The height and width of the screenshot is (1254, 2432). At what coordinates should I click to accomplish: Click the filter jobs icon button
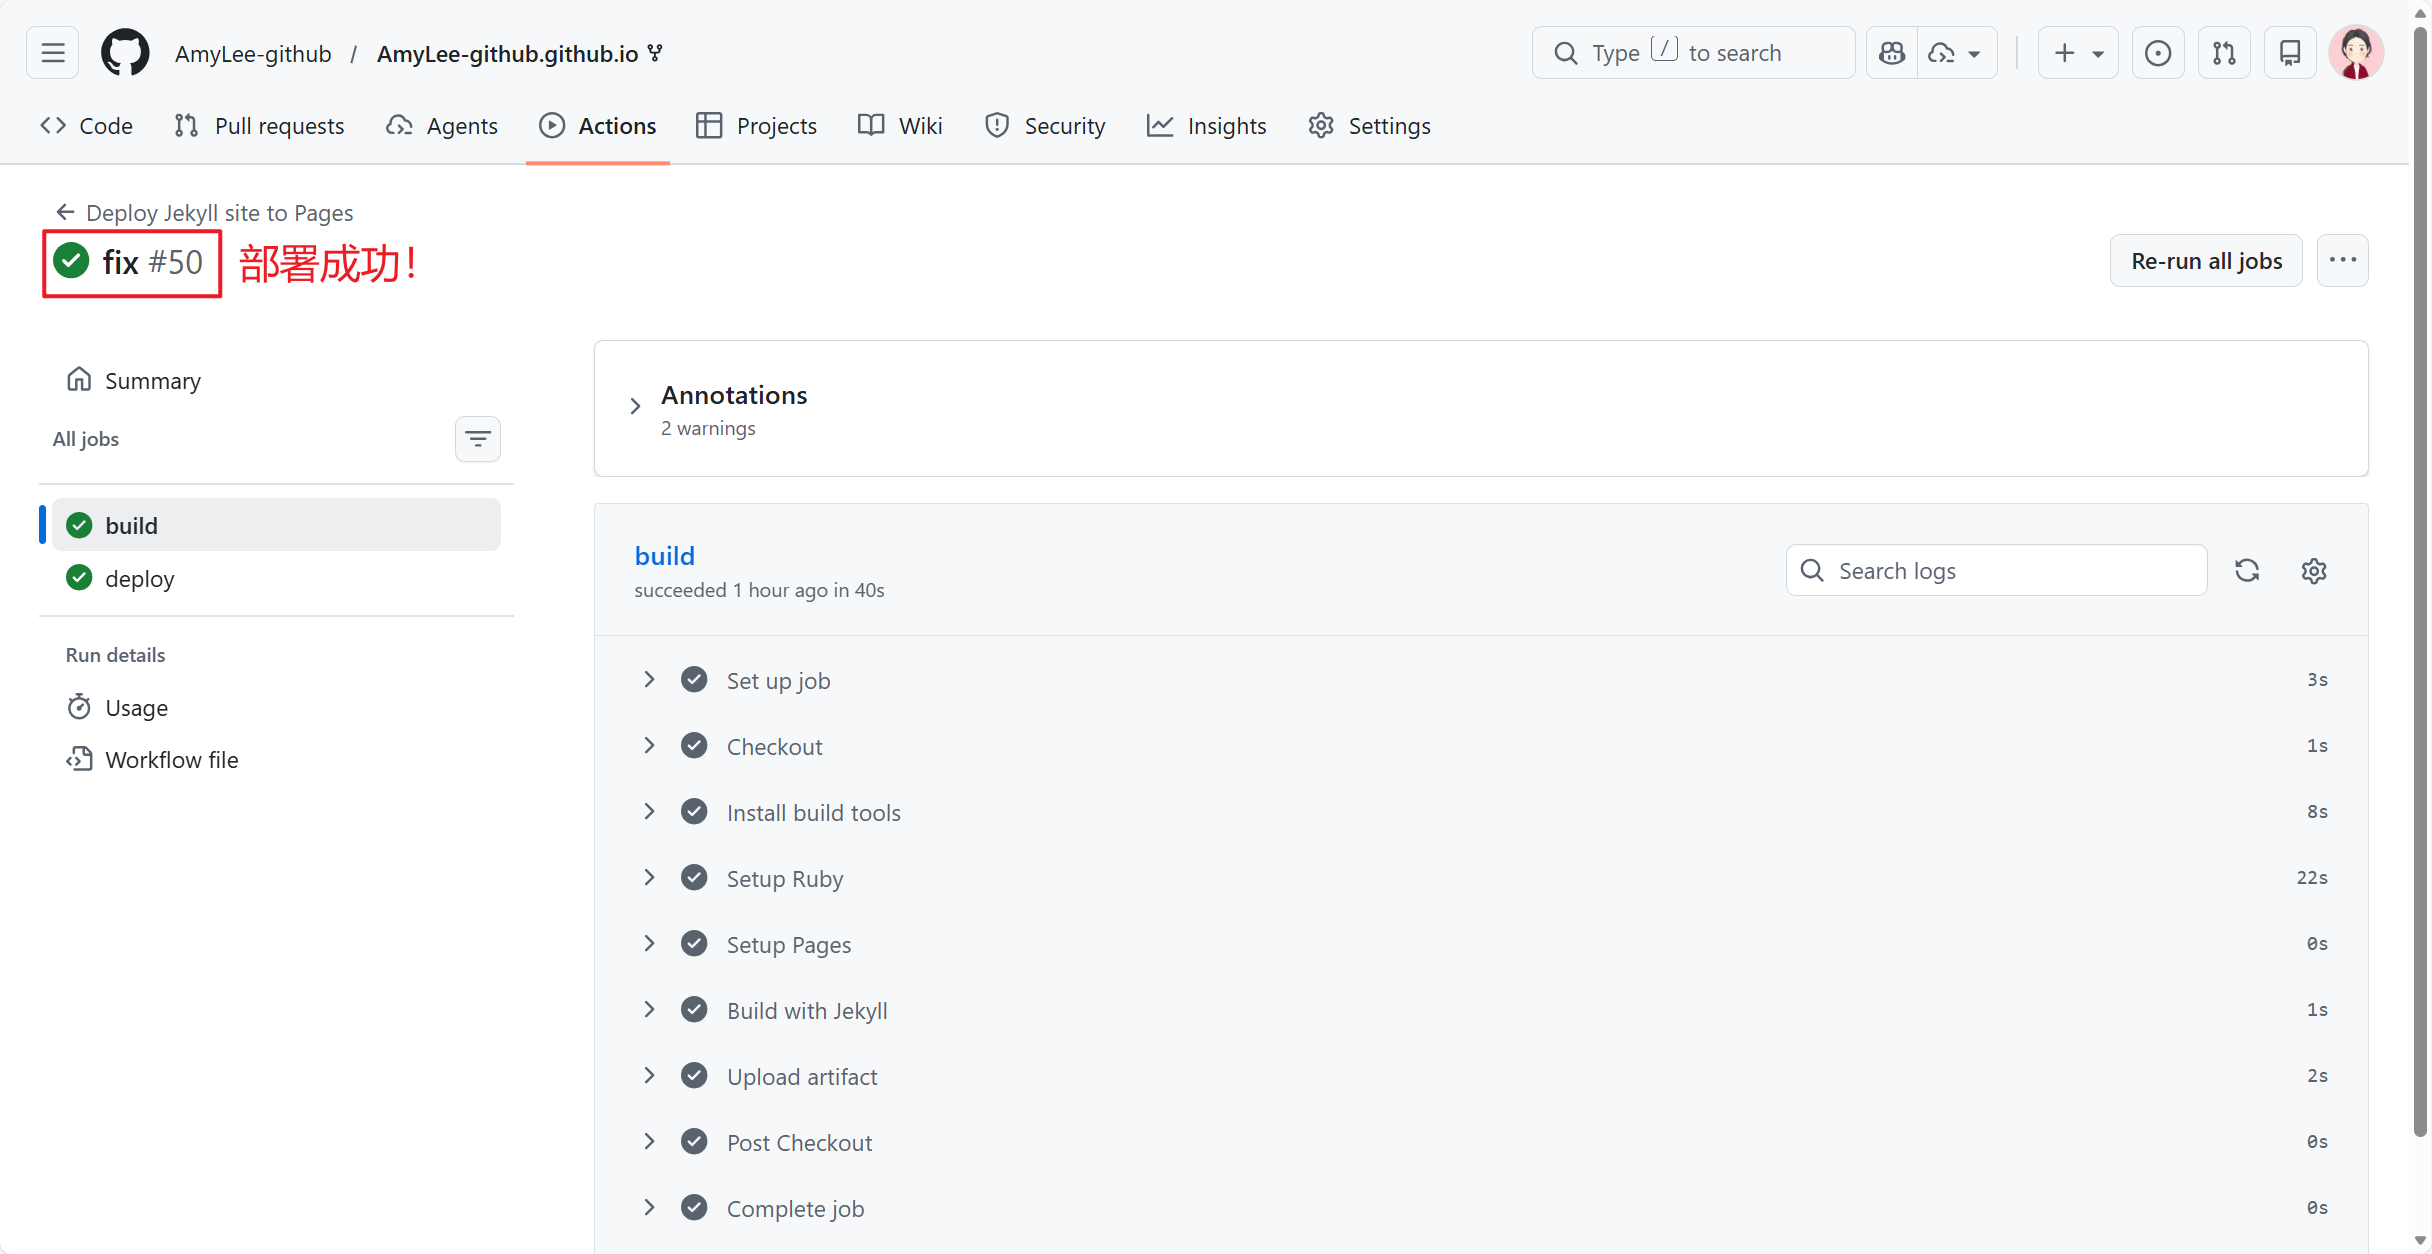point(478,439)
